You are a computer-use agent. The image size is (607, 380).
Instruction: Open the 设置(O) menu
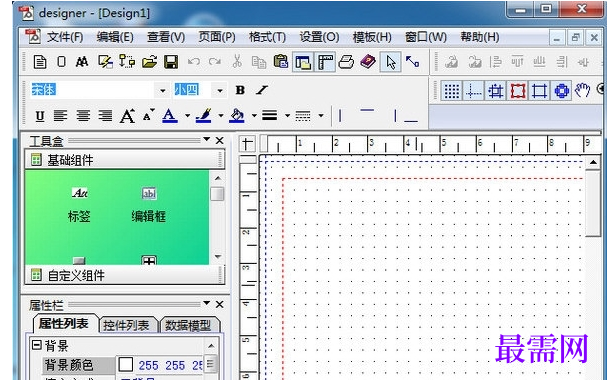click(x=319, y=37)
